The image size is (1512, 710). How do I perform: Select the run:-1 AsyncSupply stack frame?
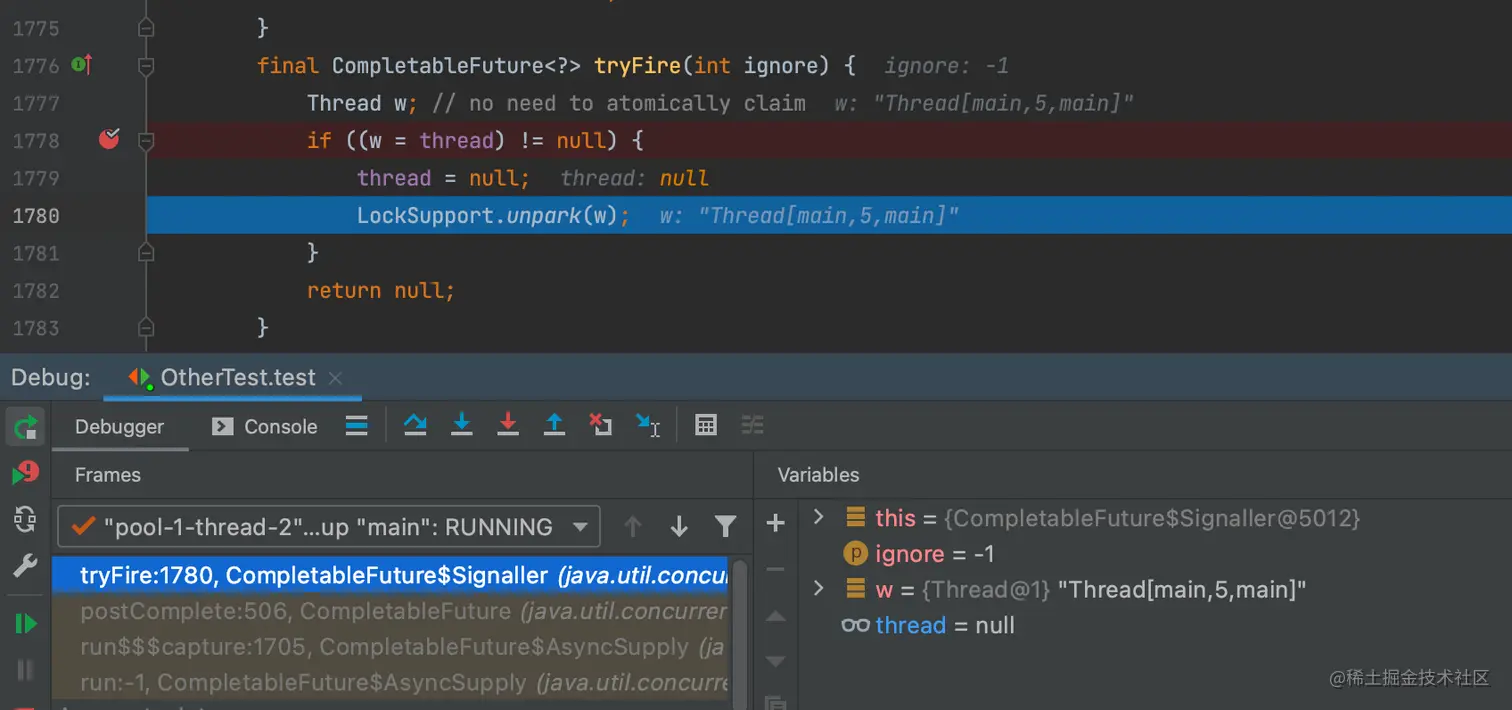[390, 683]
